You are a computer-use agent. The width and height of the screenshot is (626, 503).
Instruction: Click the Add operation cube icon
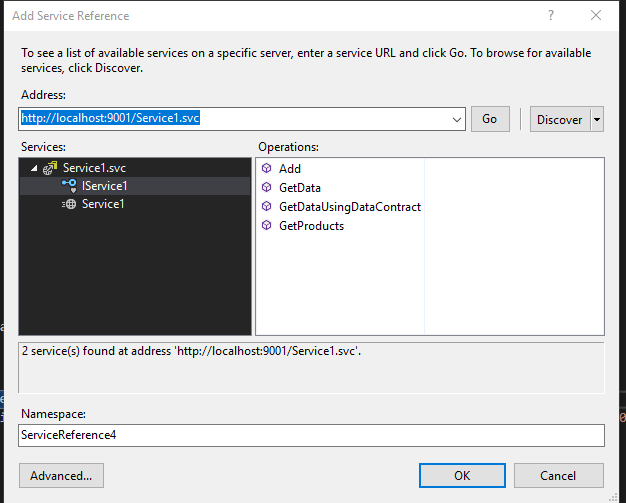[266, 168]
